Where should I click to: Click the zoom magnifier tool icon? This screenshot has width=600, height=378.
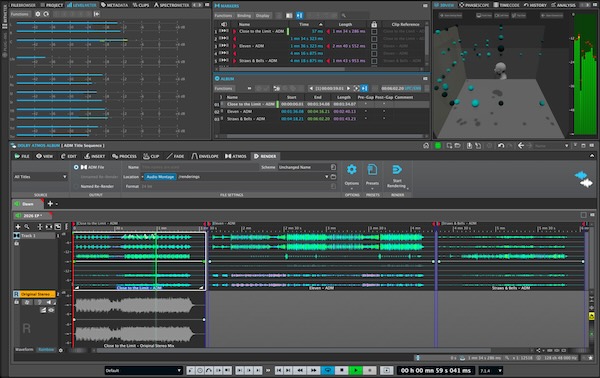[27, 226]
